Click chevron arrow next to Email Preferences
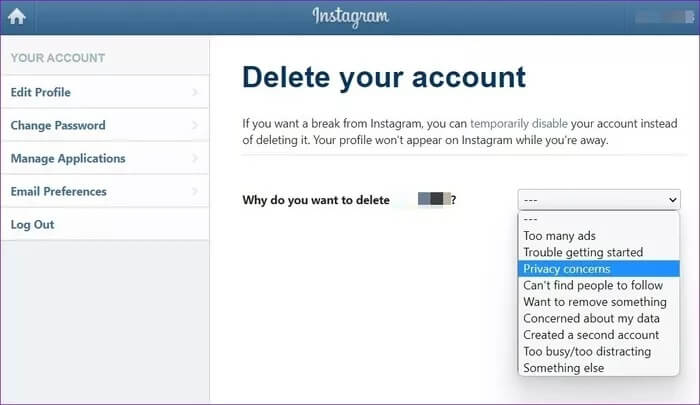 (x=195, y=191)
